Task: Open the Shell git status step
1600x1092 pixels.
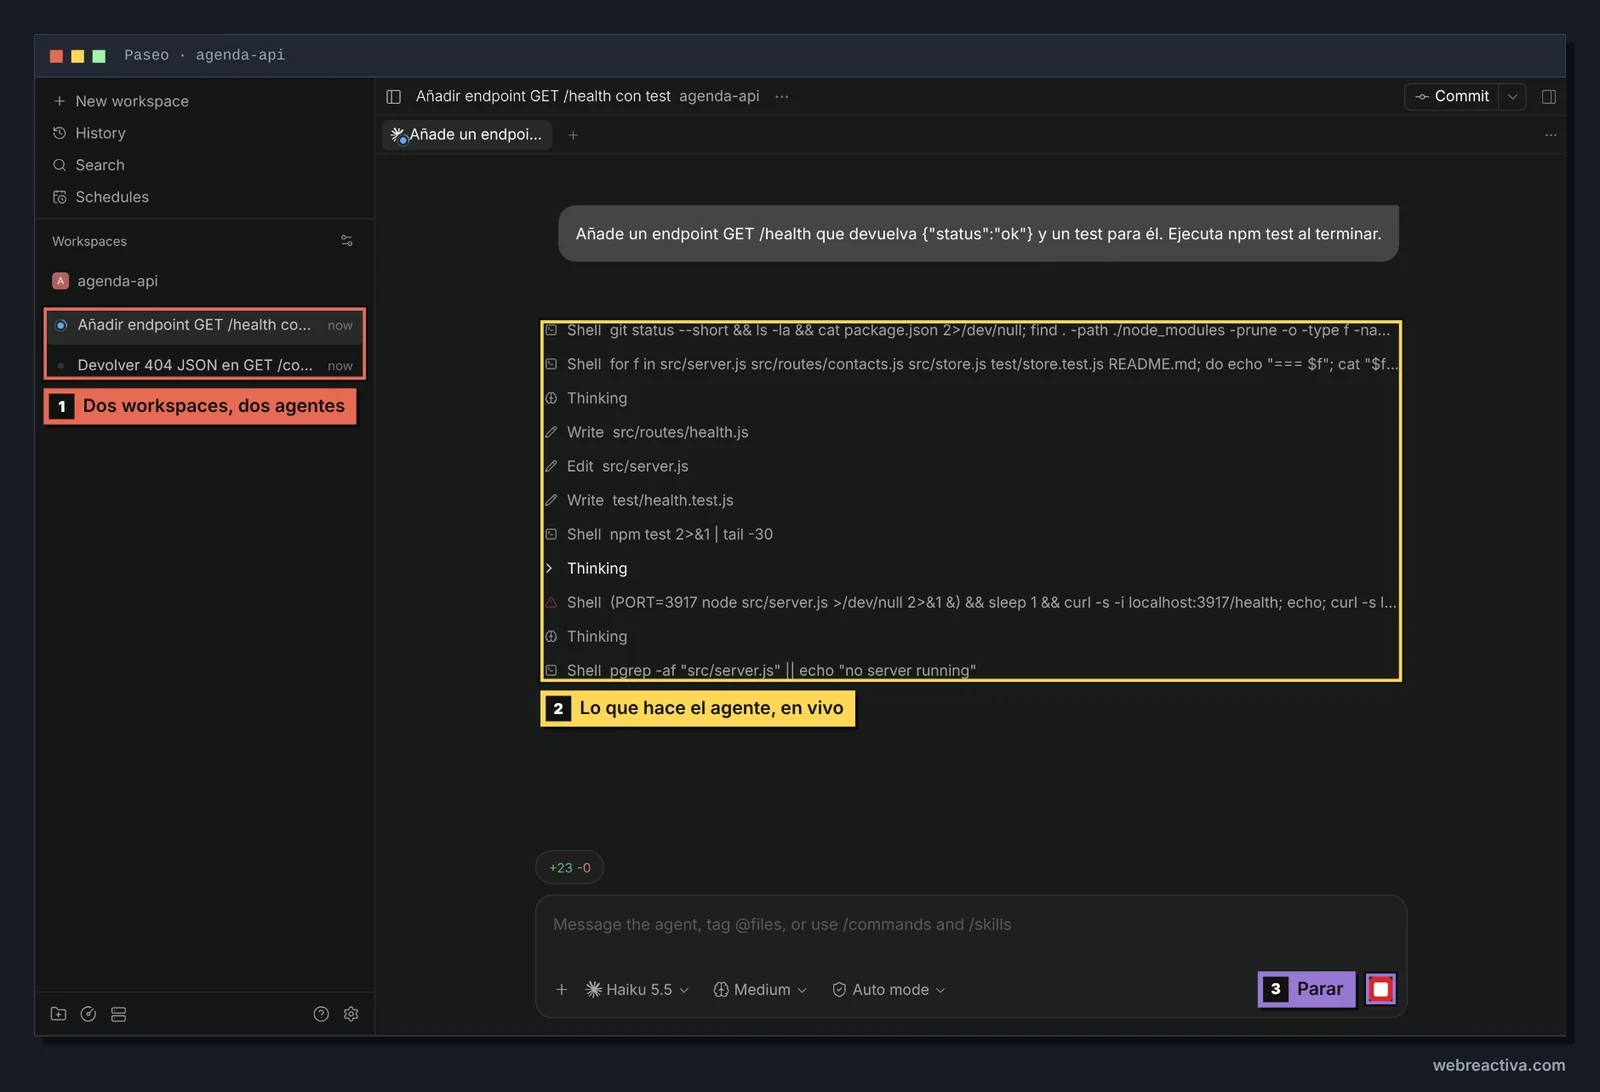Action: tap(970, 331)
